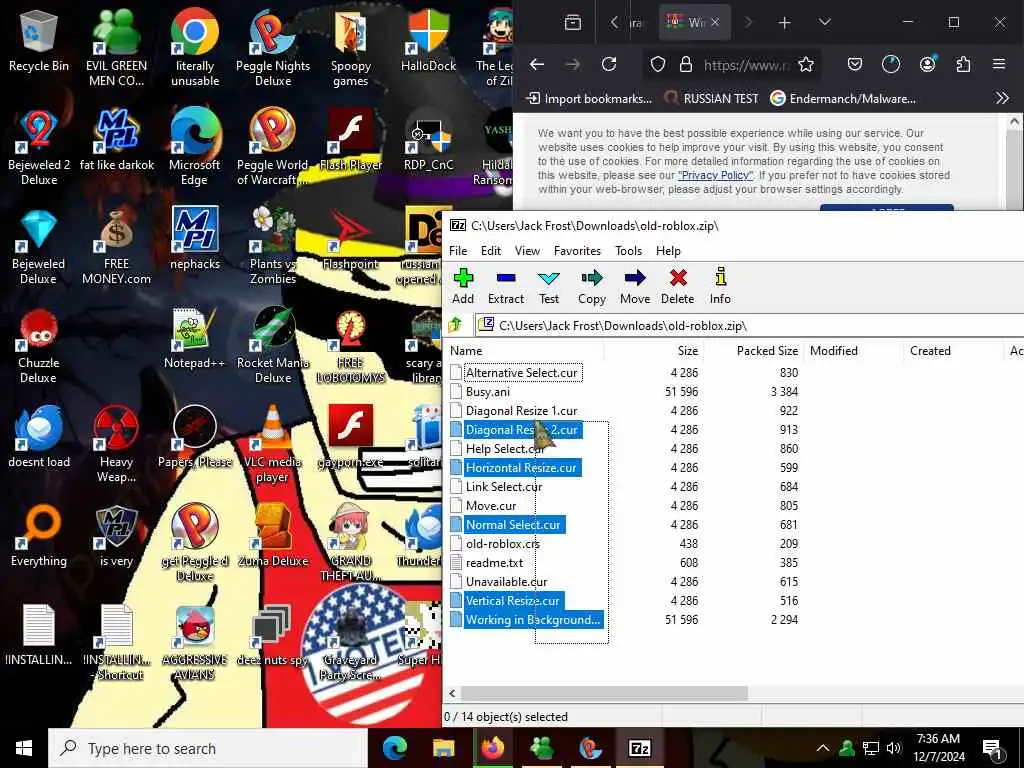1024x768 pixels.
Task: Show hidden system tray icons
Action: pos(823,748)
